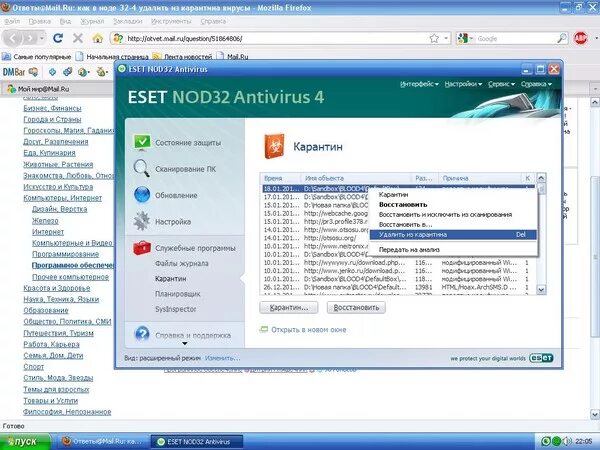
Task: Open the Справка dropdown menu in ESET
Action: (536, 84)
